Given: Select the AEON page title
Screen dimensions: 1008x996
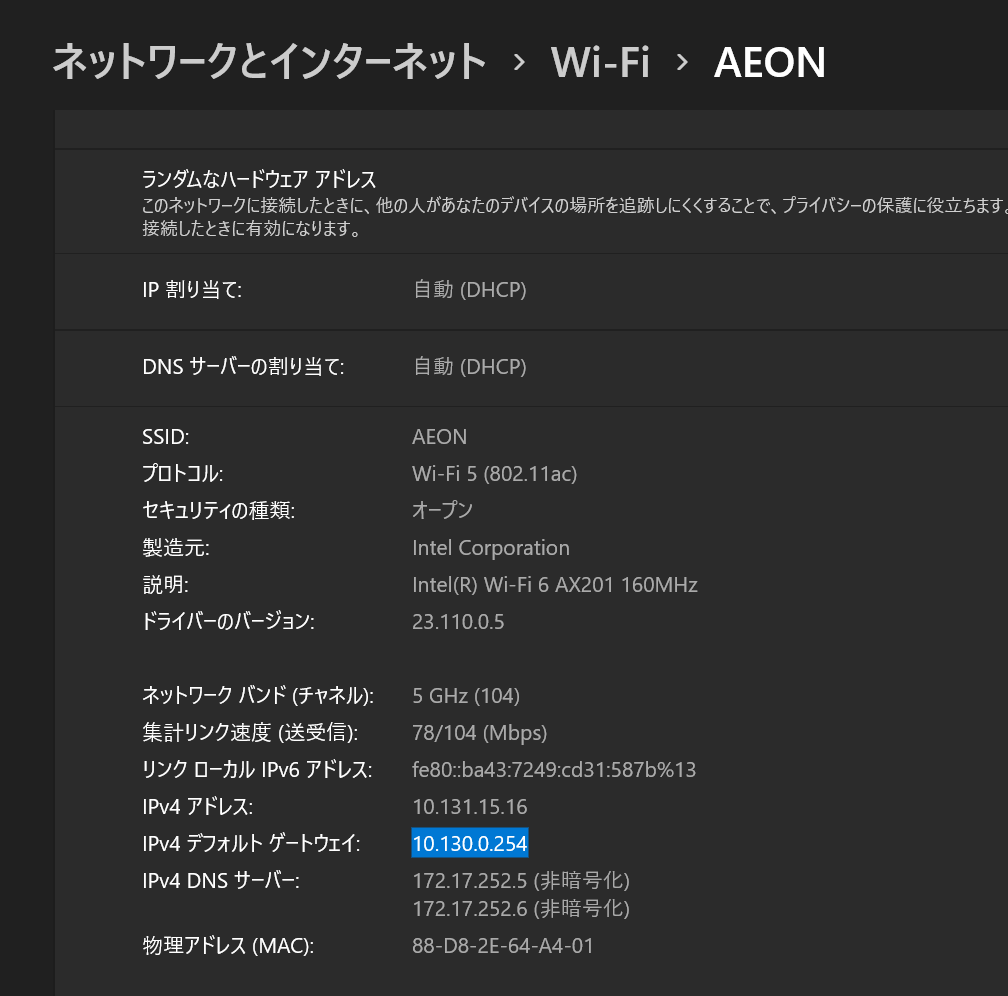Looking at the screenshot, I should (x=770, y=62).
